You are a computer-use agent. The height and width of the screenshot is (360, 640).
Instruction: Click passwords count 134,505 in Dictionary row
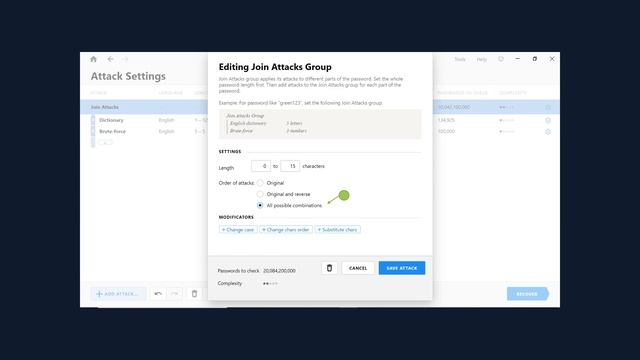click(446, 120)
